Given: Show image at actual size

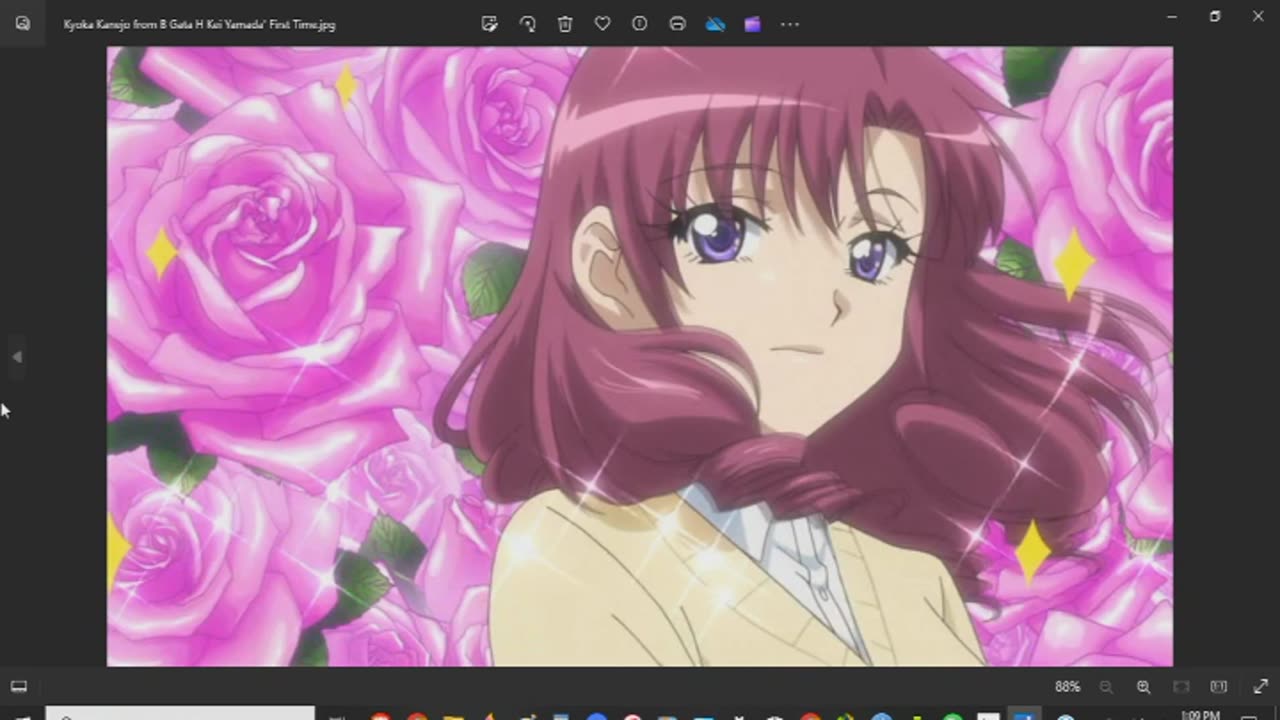Looking at the screenshot, I should pos(1218,687).
